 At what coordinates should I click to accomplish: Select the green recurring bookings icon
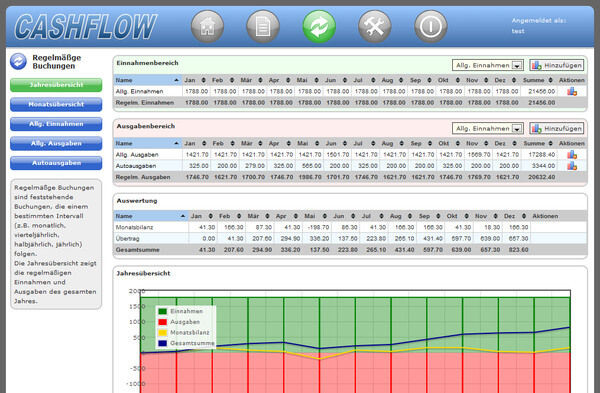319,26
